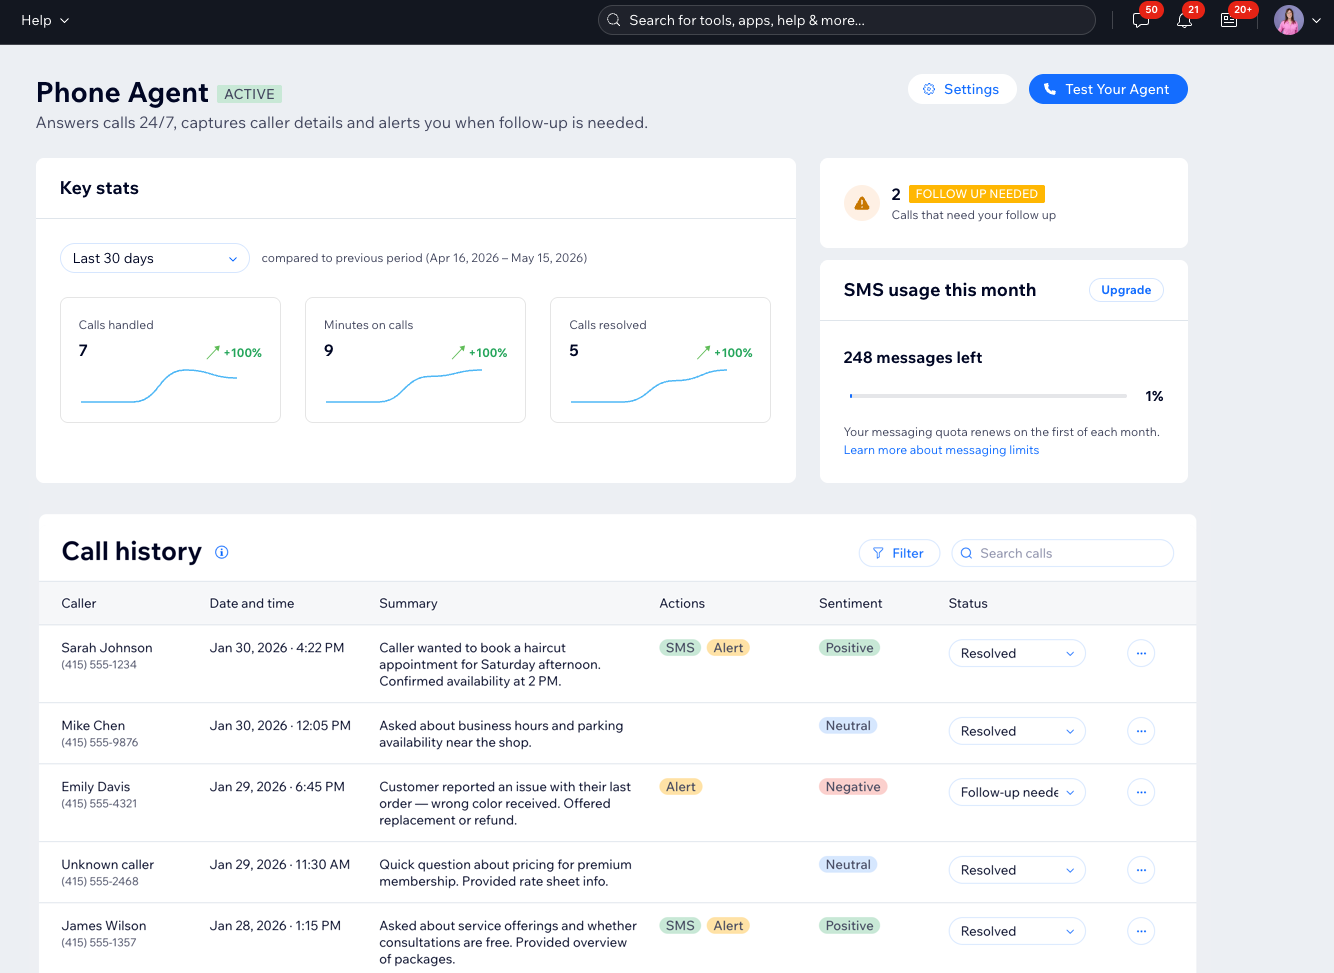Click the Caller column header
Screen dimensions: 1334x973
click(79, 603)
